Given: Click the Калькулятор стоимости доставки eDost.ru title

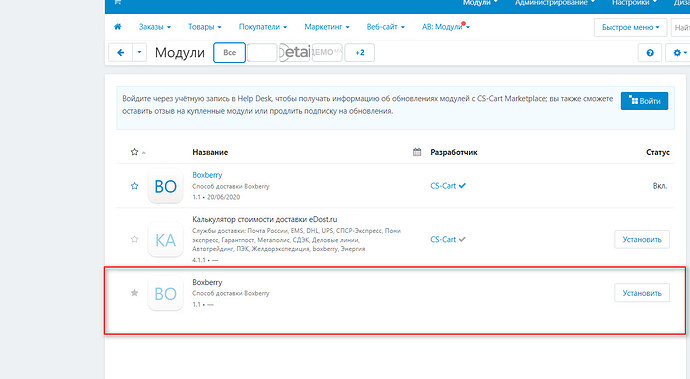Looking at the screenshot, I should pyautogui.click(x=264, y=219).
